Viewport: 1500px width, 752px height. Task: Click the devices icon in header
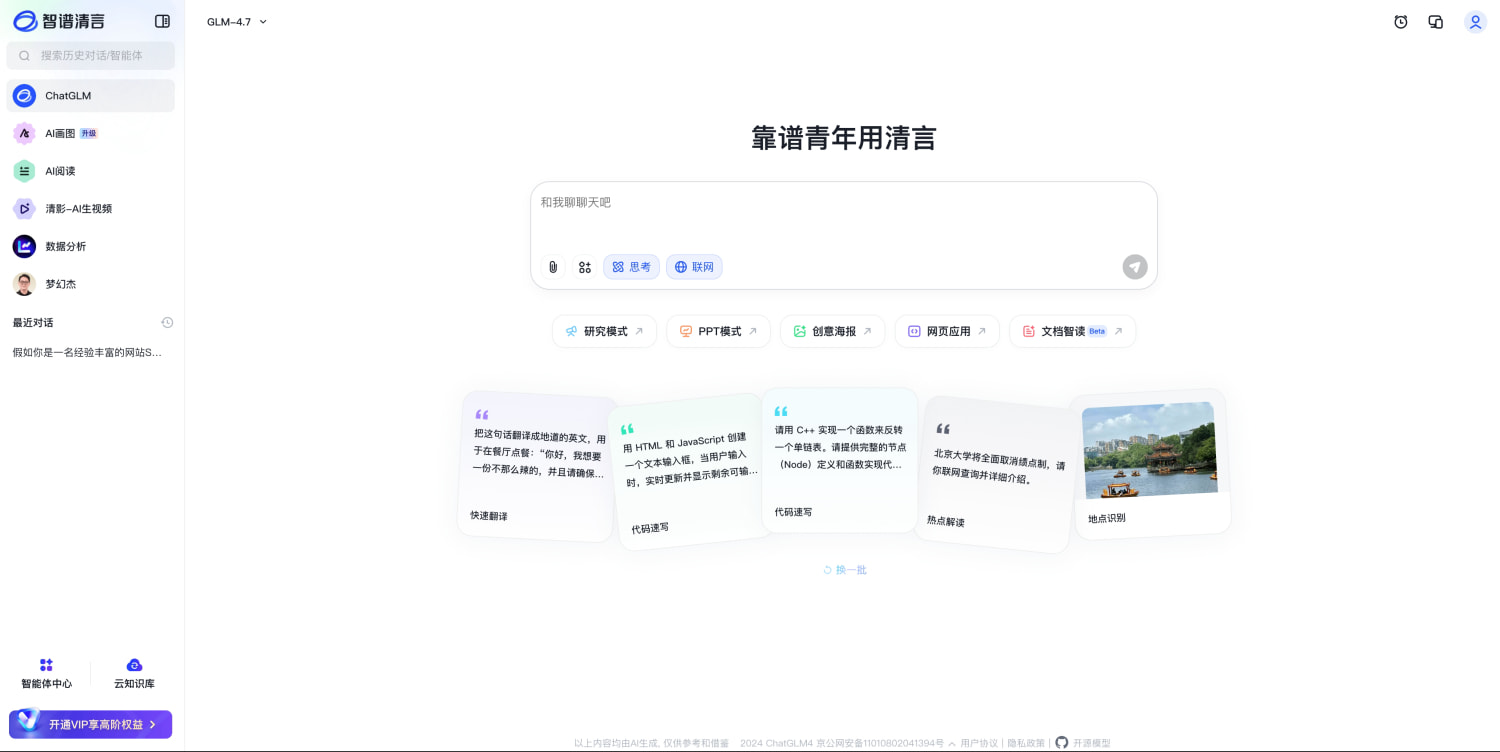tap(1436, 22)
